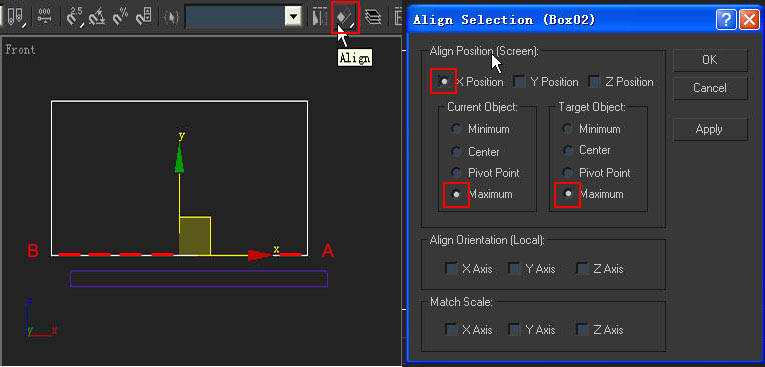
Task: Toggle the Percent Snap magnet icon
Action: (121, 18)
